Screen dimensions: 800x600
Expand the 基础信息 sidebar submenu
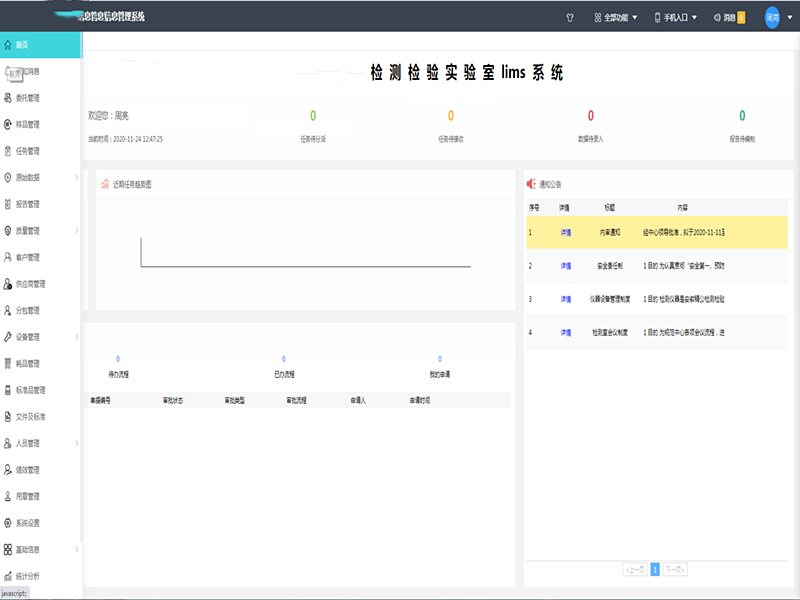77,549
